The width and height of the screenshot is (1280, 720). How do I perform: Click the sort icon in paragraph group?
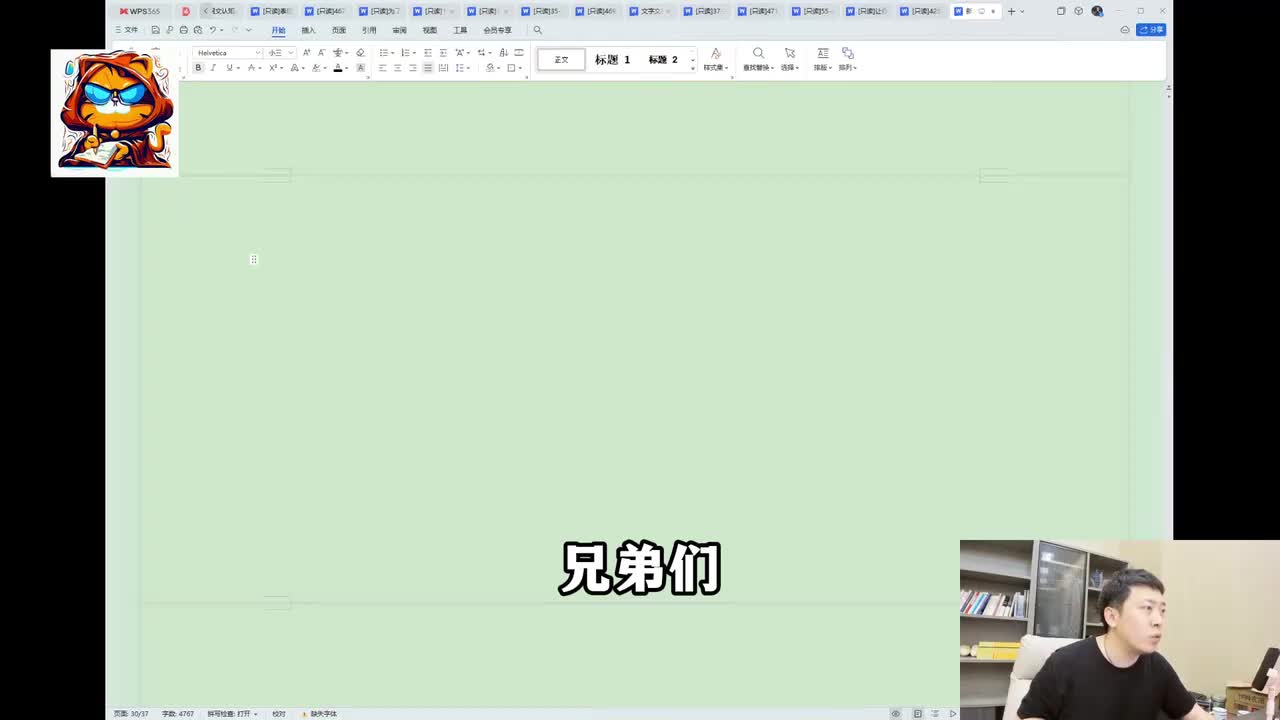[x=503, y=53]
